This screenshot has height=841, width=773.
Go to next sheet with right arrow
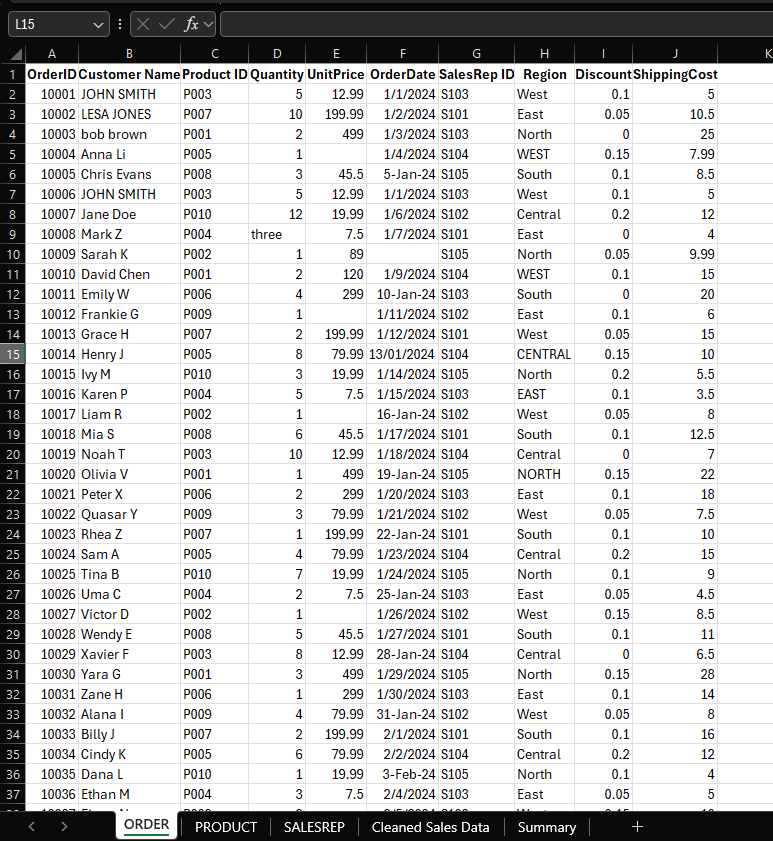tap(64, 827)
